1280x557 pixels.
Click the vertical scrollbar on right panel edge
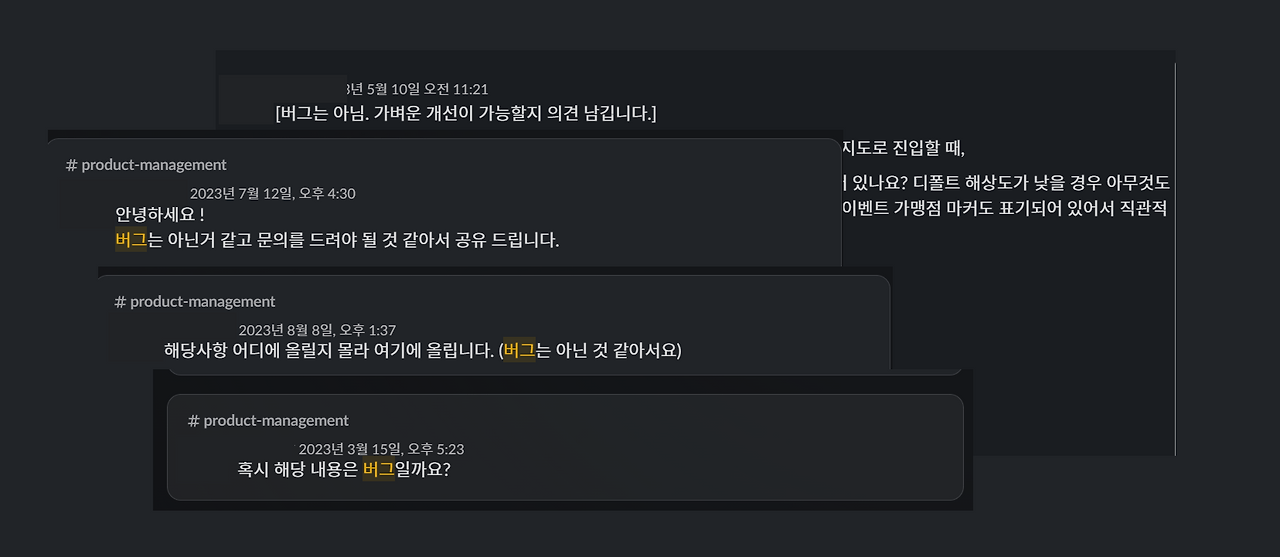[1175, 259]
